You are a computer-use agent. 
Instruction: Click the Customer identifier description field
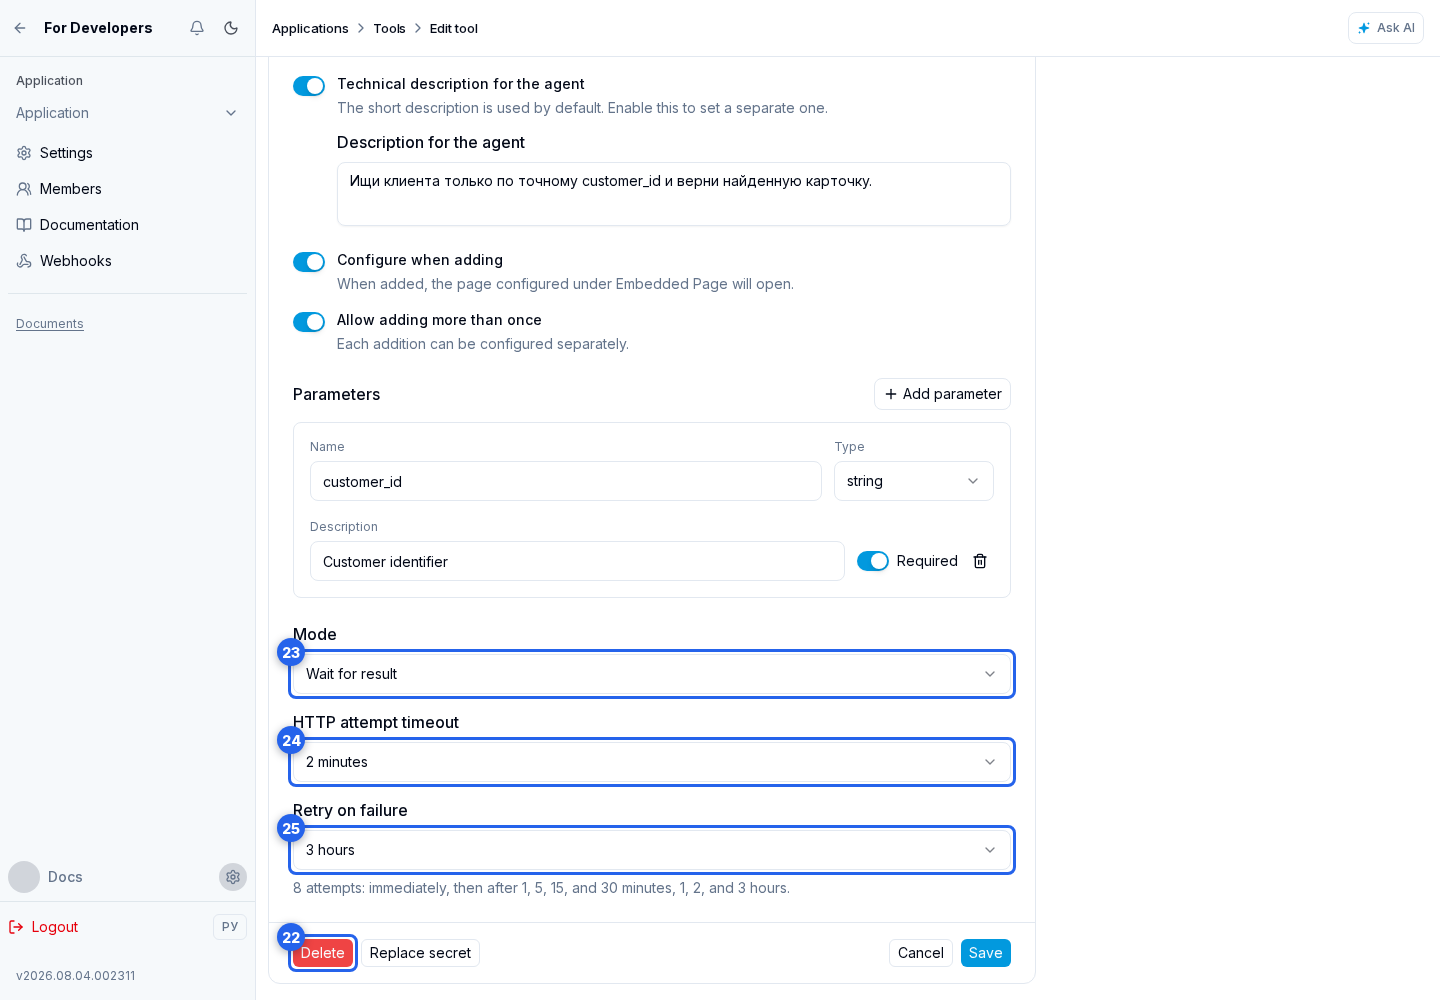point(577,561)
